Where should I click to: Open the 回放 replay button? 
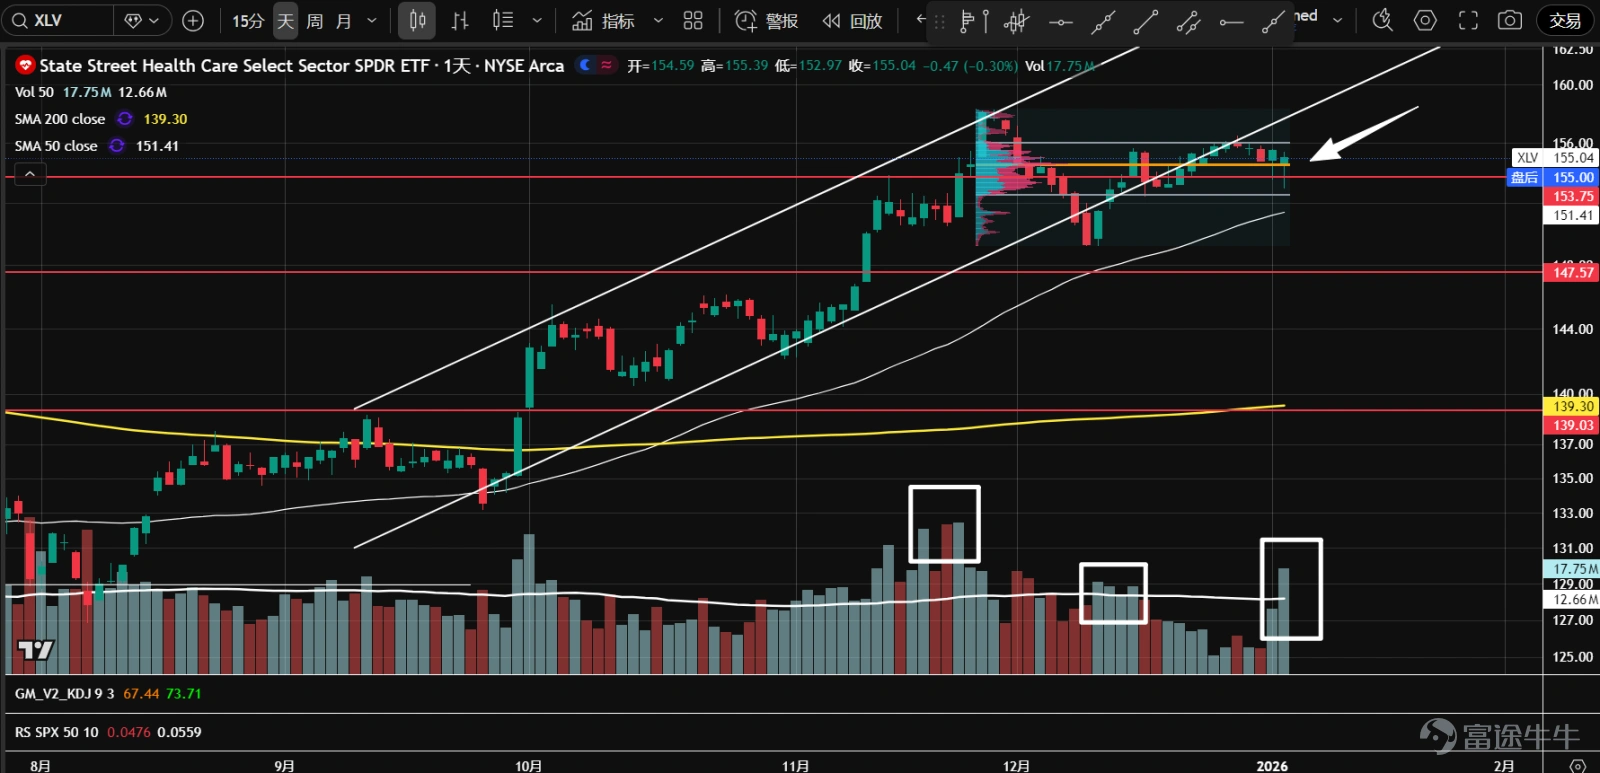tap(853, 21)
